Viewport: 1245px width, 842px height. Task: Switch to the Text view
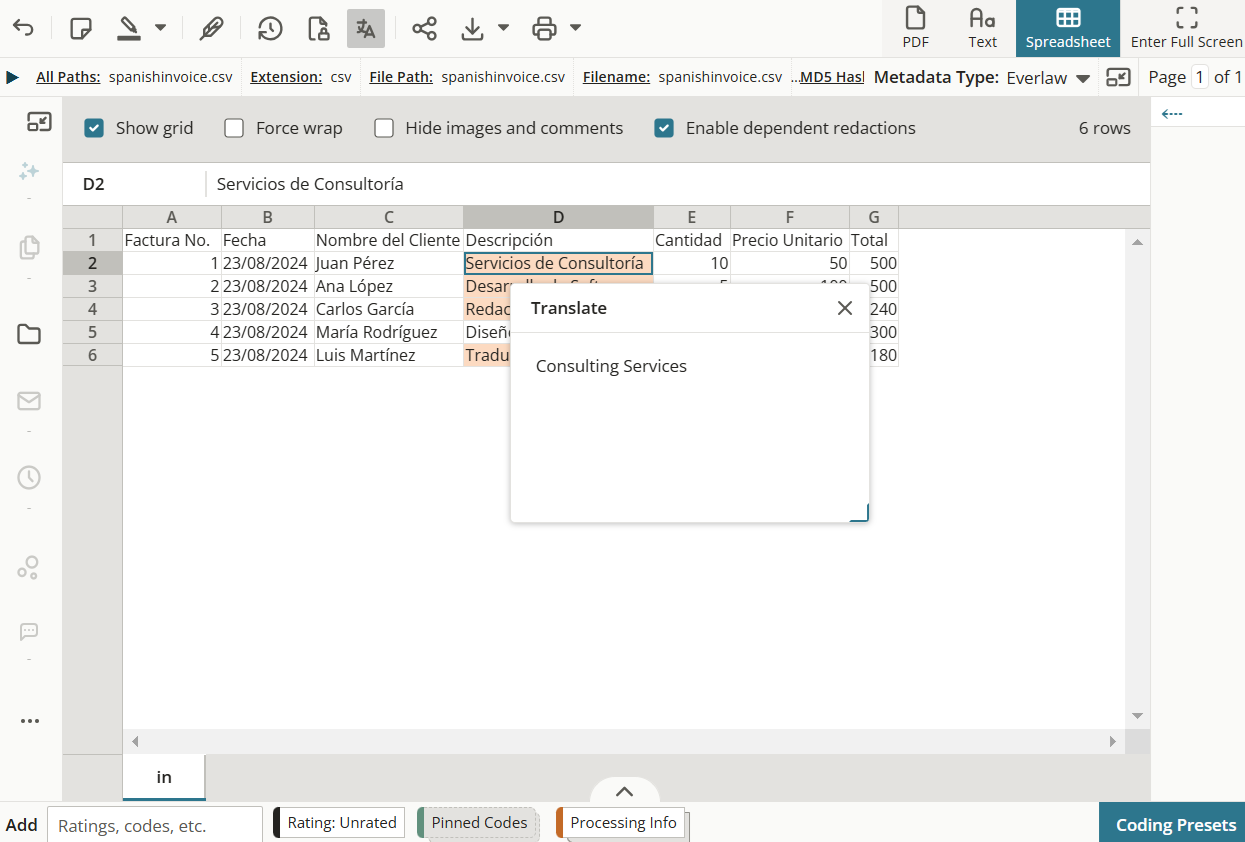click(982, 28)
